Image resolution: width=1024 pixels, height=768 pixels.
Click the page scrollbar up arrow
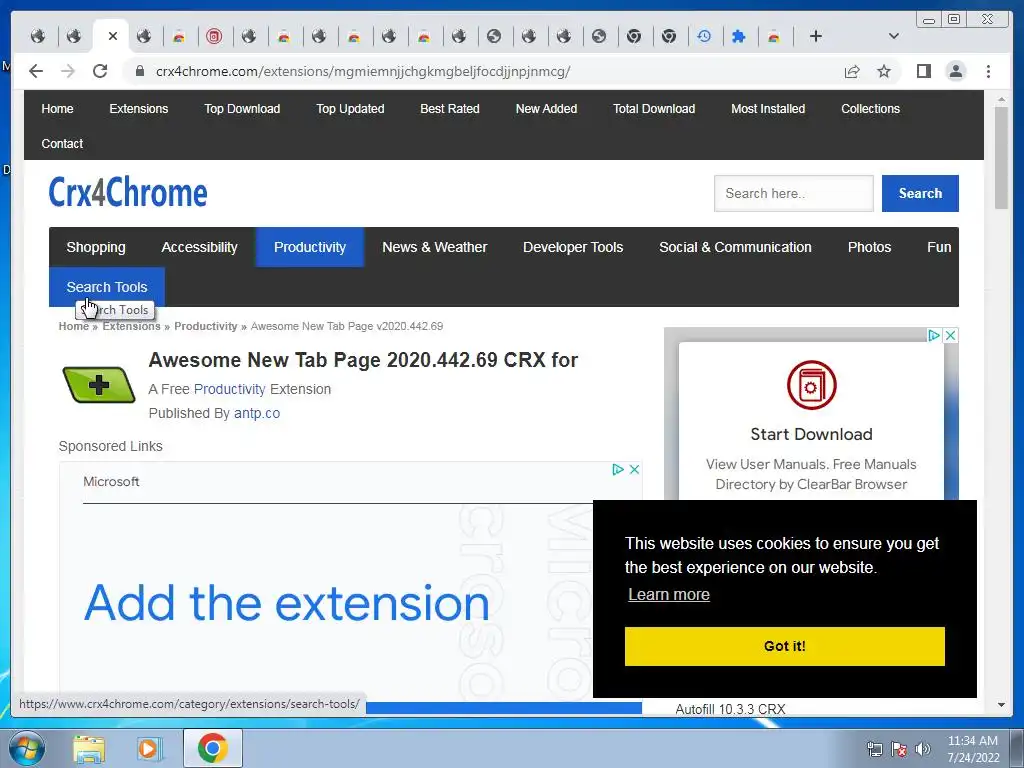click(1001, 100)
